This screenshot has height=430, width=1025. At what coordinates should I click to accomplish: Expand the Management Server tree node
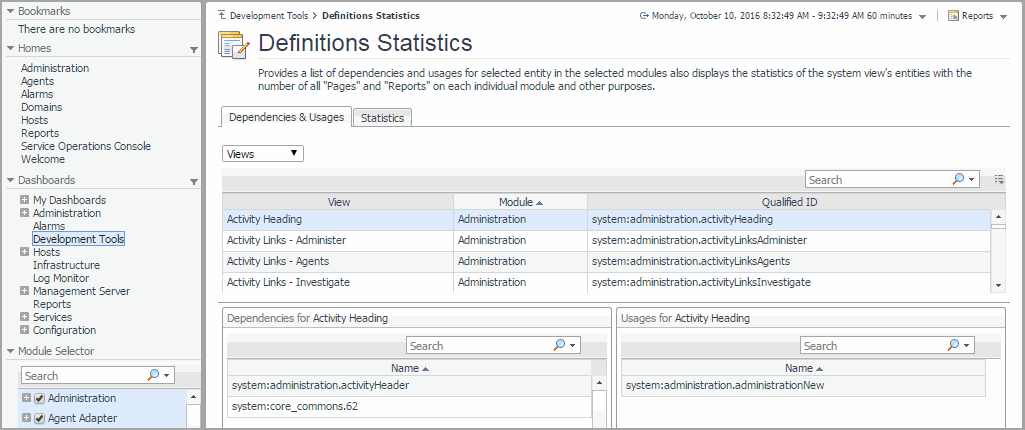(25, 291)
